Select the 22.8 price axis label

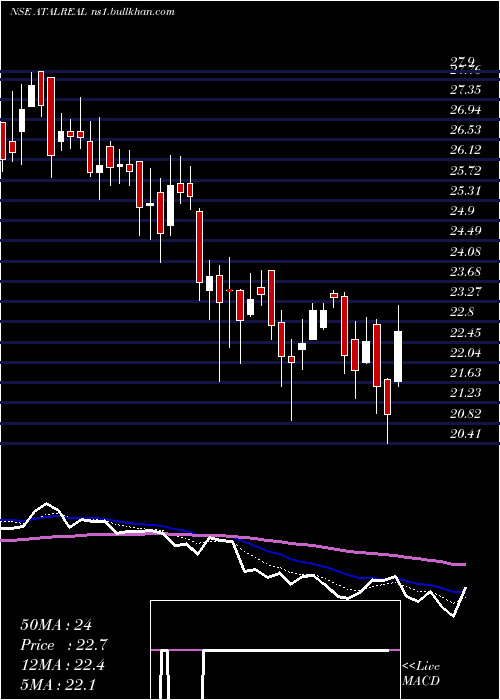(x=462, y=312)
